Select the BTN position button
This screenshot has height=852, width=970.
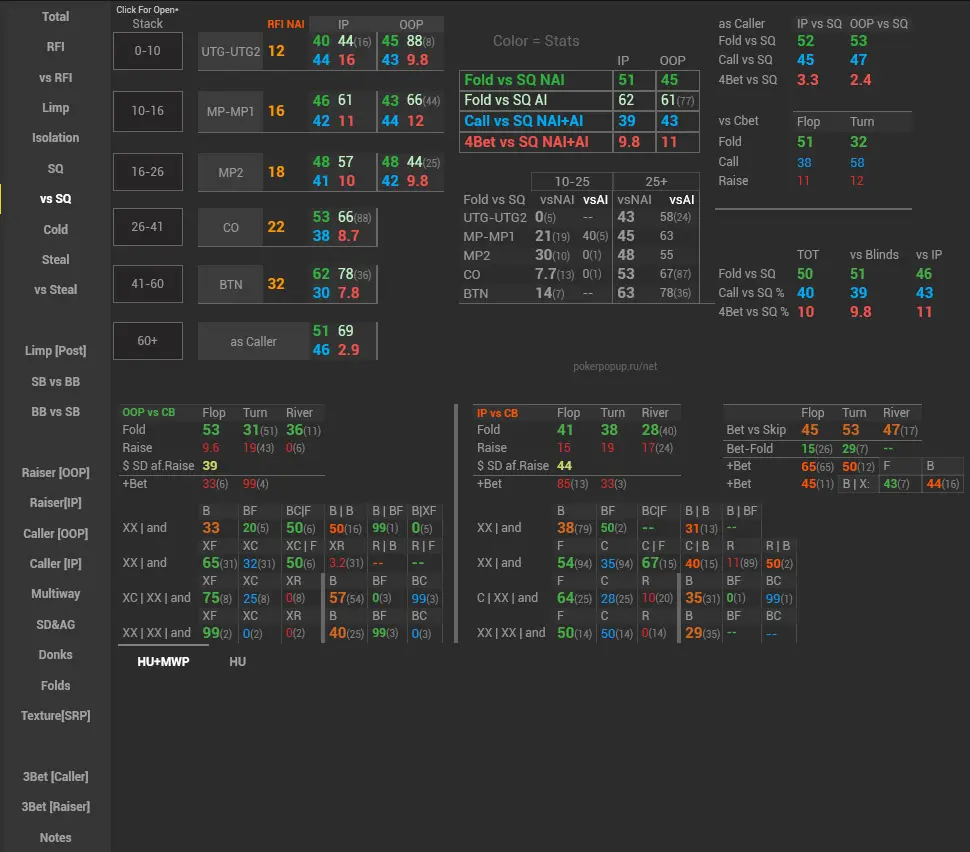pyautogui.click(x=231, y=284)
